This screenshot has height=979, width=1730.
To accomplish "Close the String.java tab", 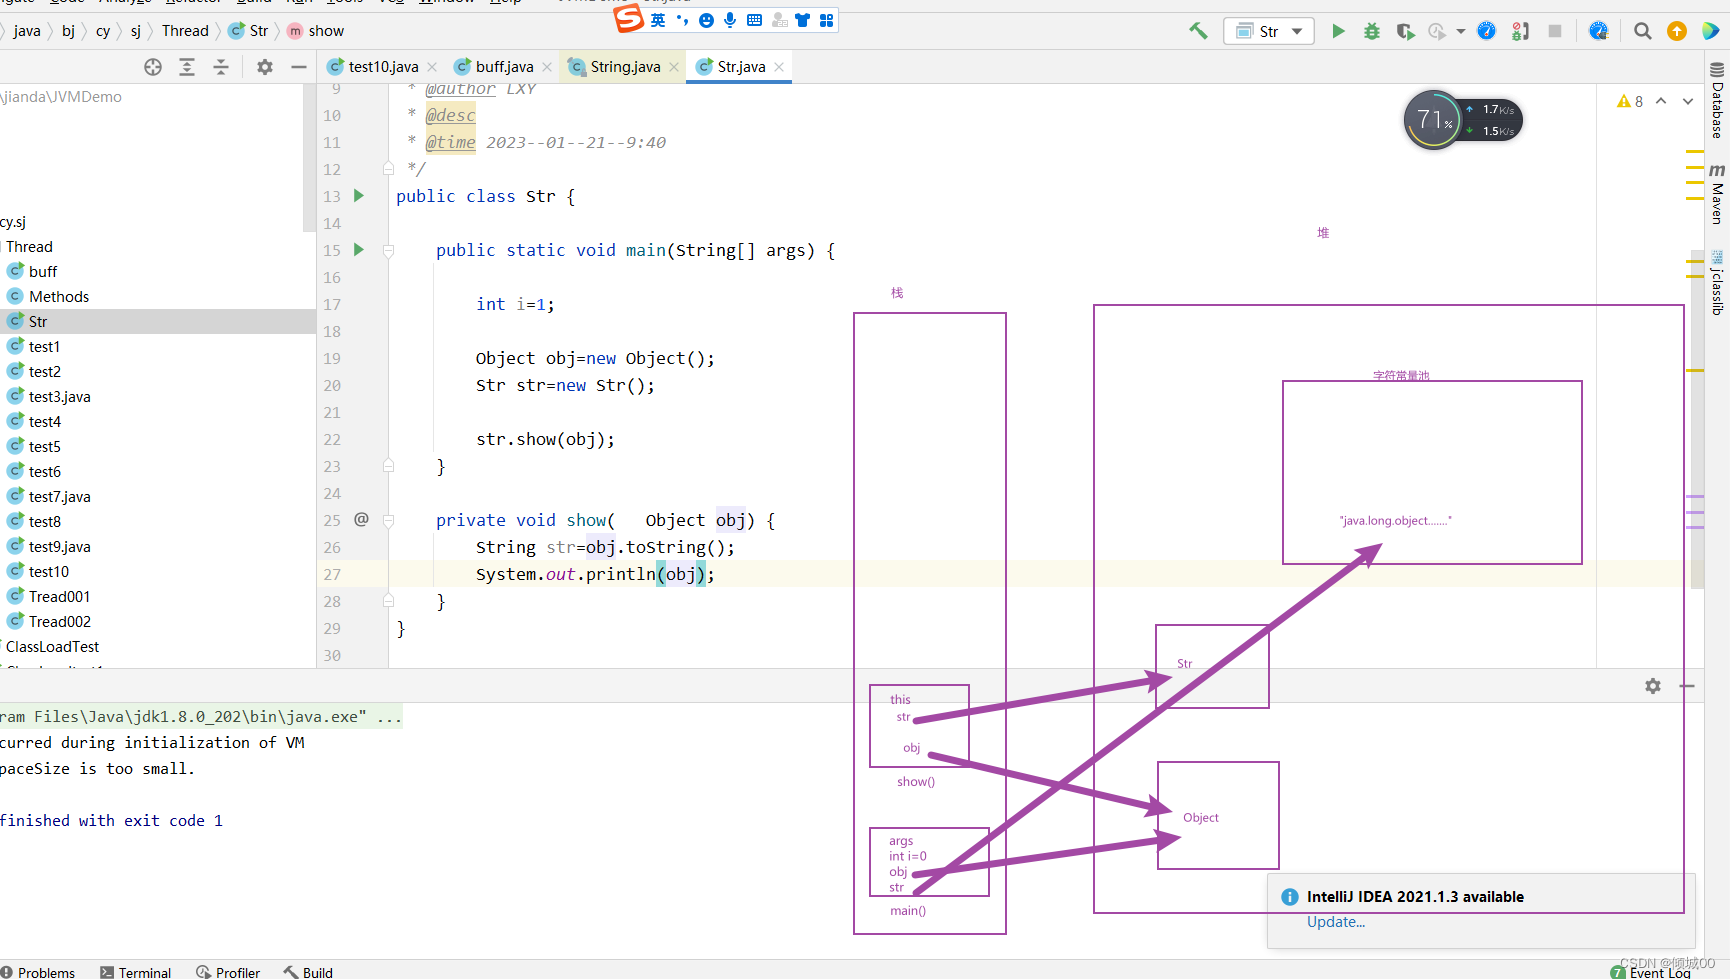I will (x=674, y=67).
